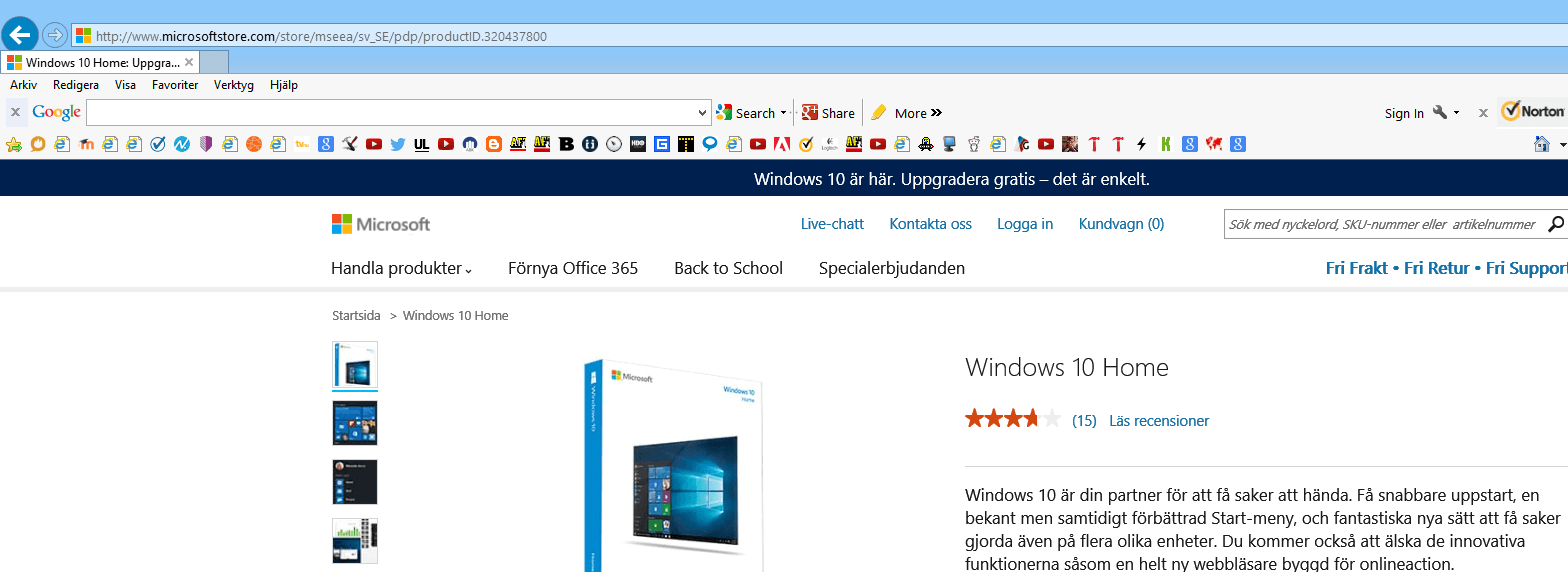Click the Läs recensioner link

[x=1159, y=421]
